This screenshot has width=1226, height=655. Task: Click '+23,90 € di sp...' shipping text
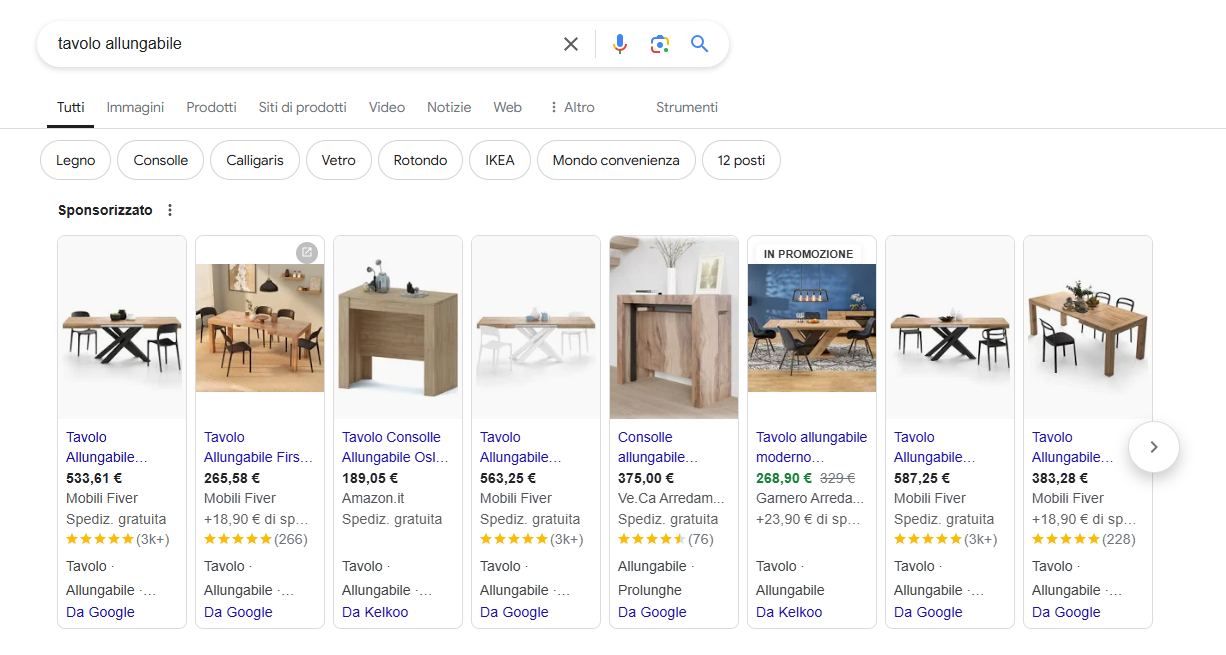[808, 519]
